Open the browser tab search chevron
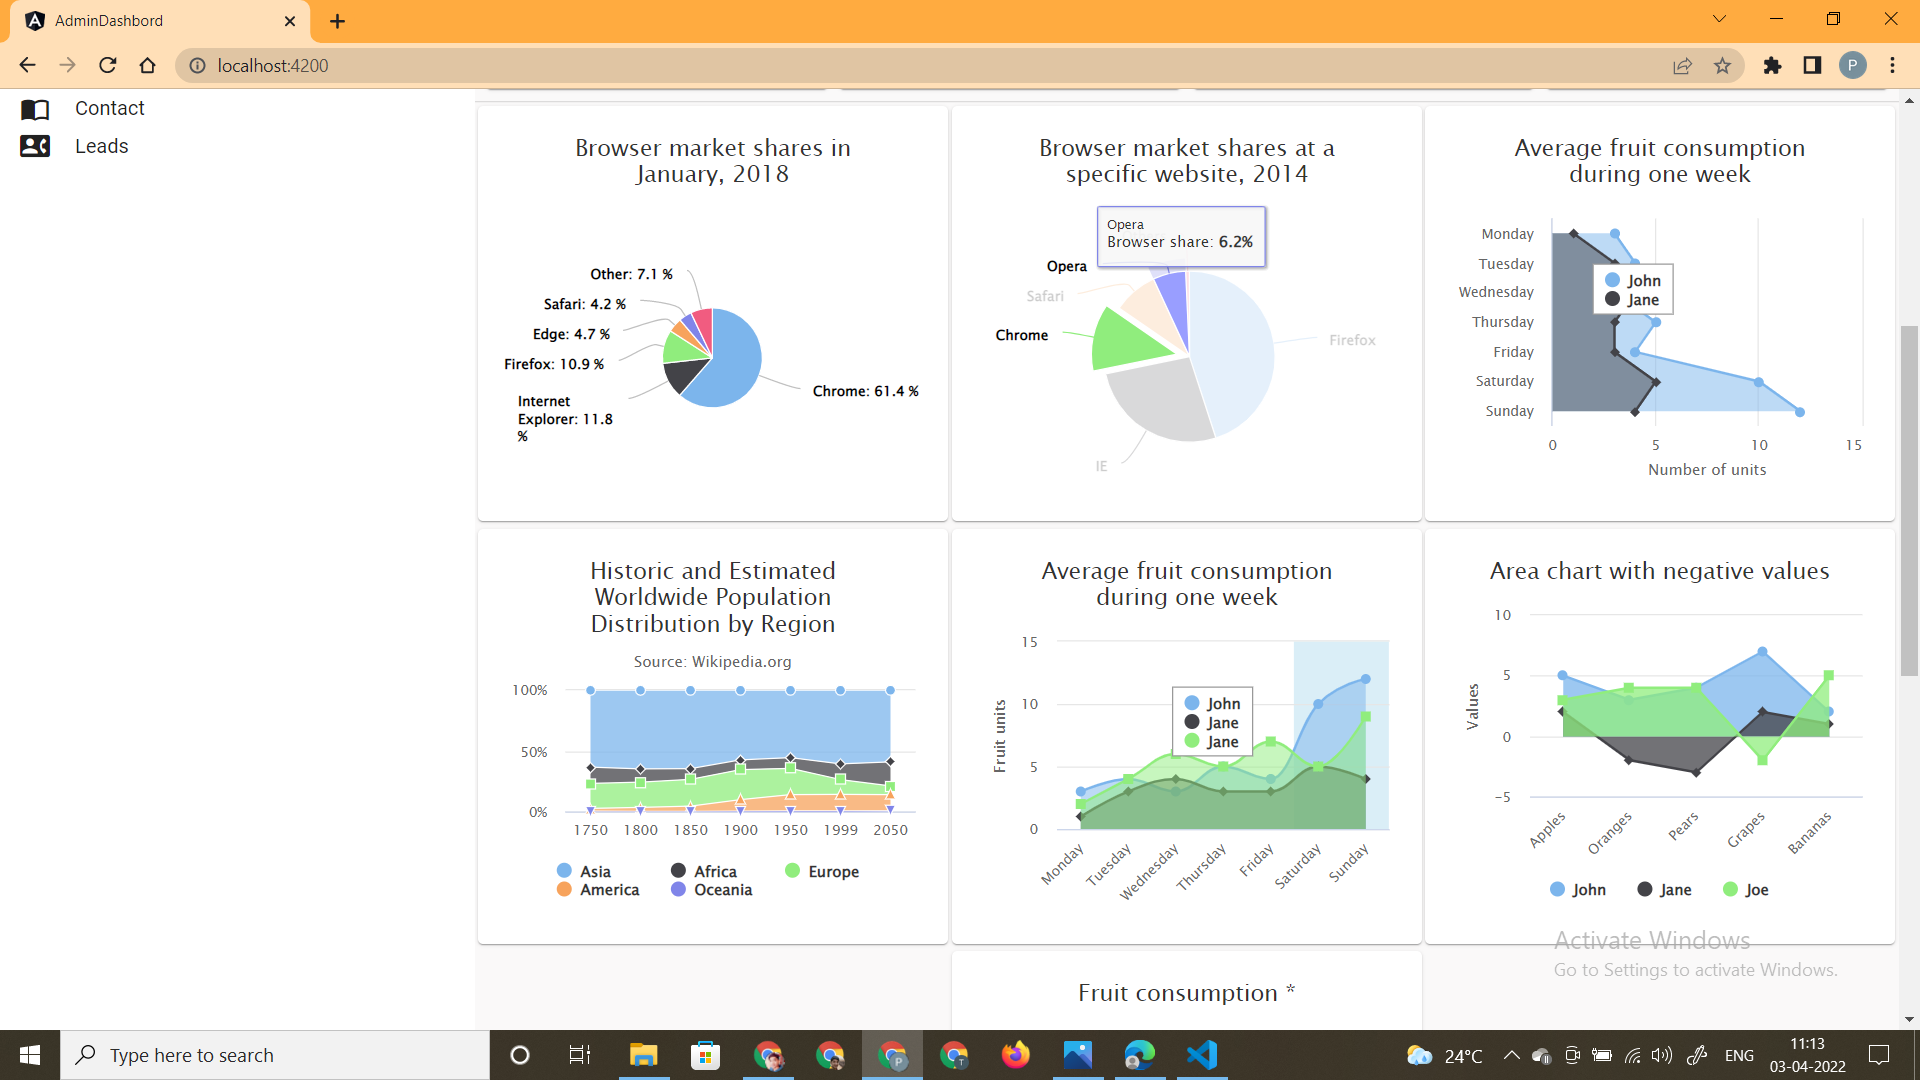 [1718, 19]
